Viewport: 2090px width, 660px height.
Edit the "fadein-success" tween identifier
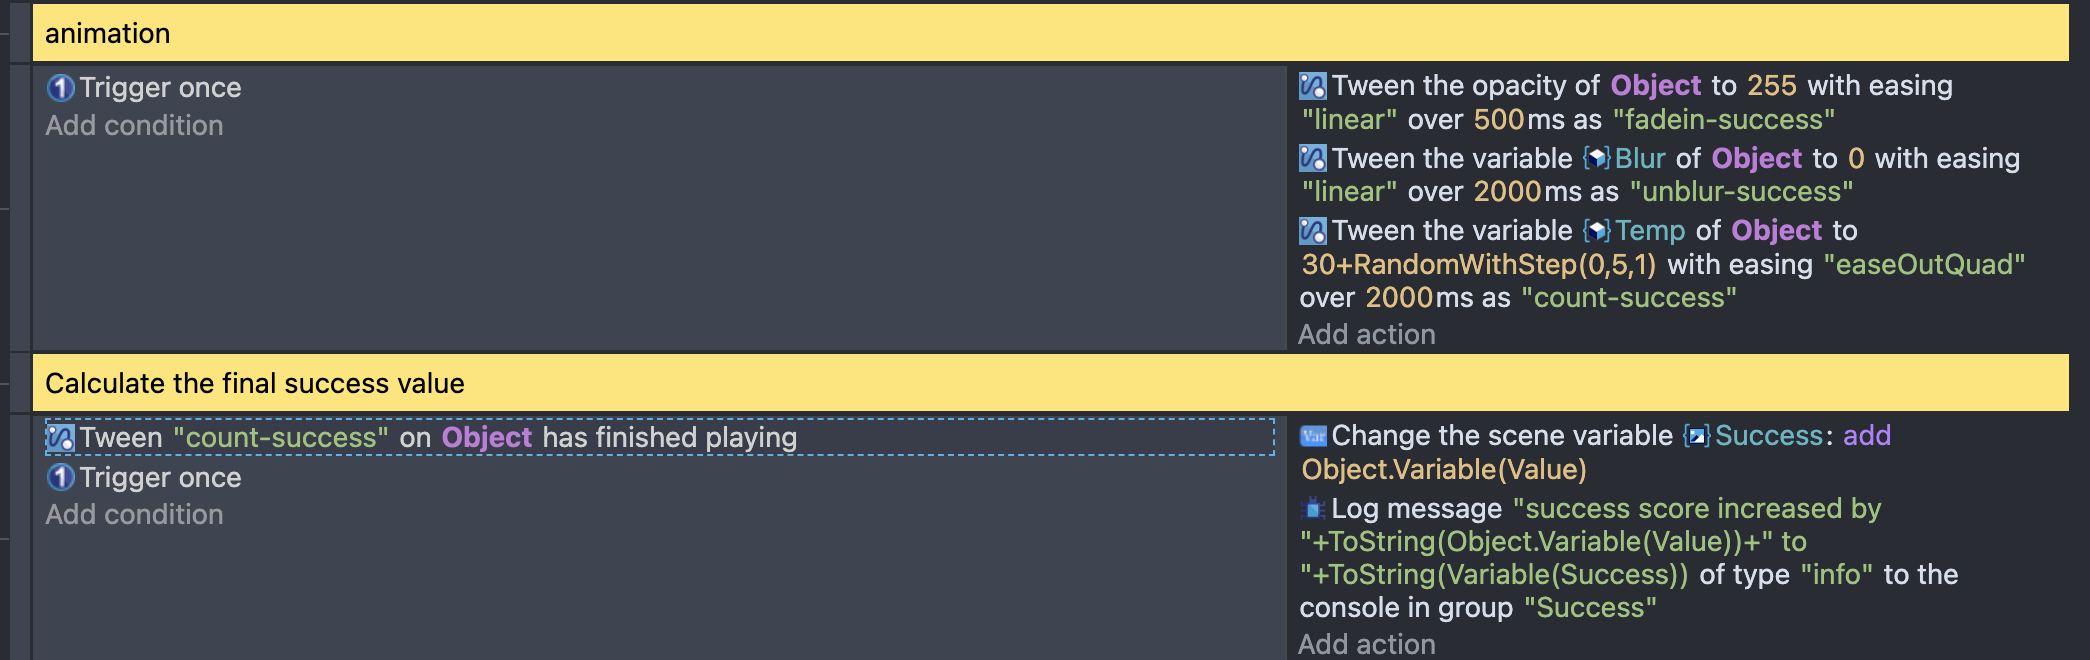pyautogui.click(x=1724, y=120)
